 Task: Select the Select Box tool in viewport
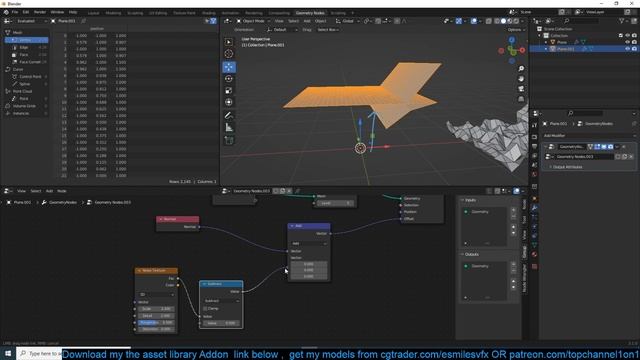229,42
